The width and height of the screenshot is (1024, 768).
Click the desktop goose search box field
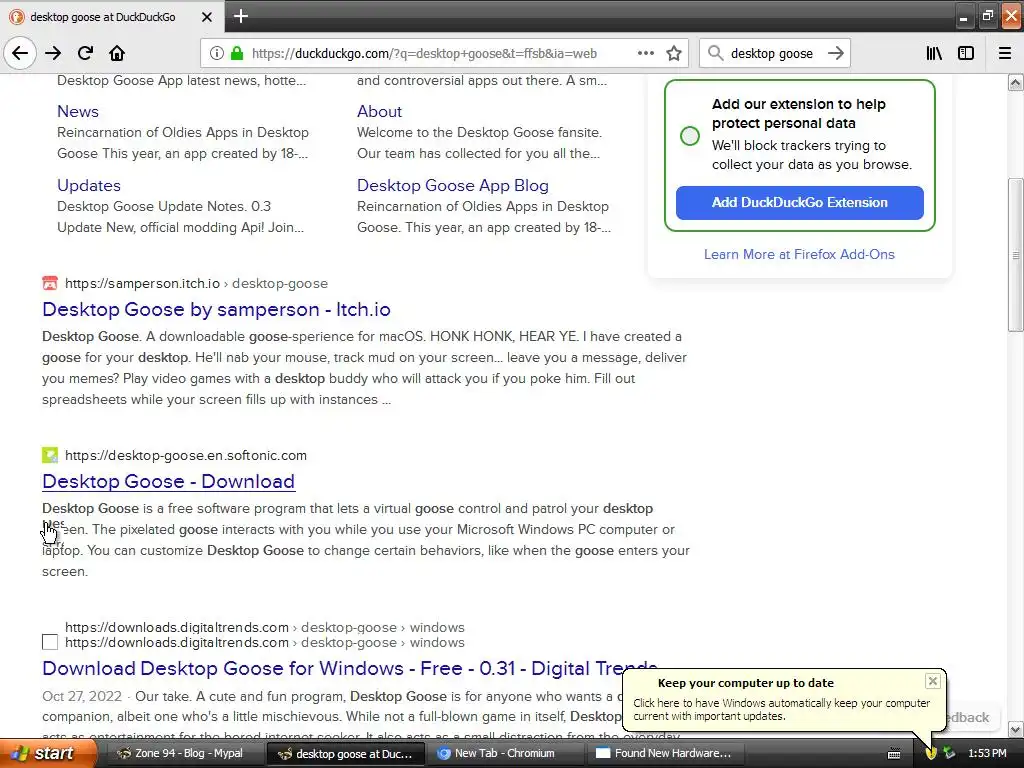tap(771, 54)
